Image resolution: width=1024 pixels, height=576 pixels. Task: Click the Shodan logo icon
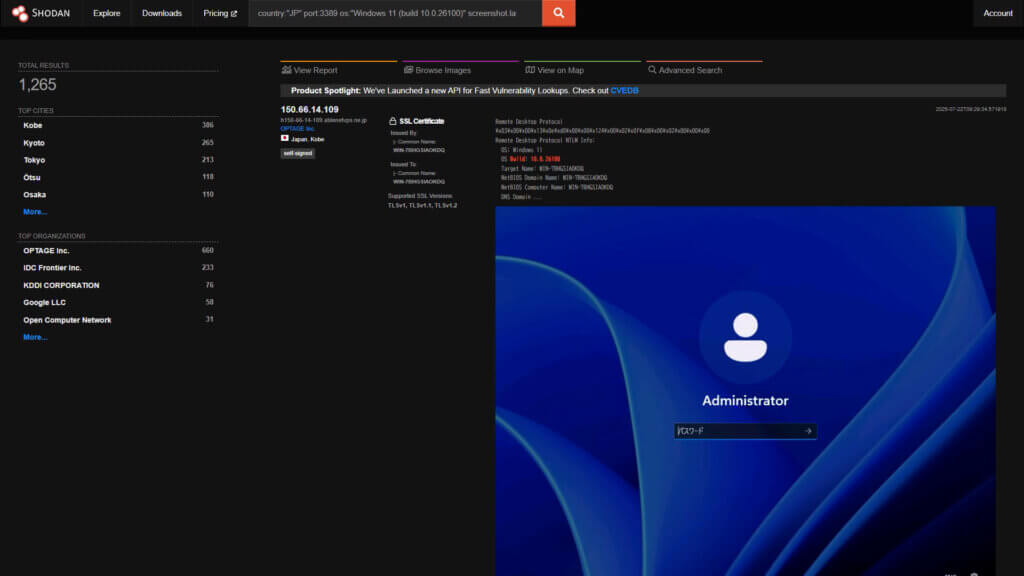coord(22,13)
